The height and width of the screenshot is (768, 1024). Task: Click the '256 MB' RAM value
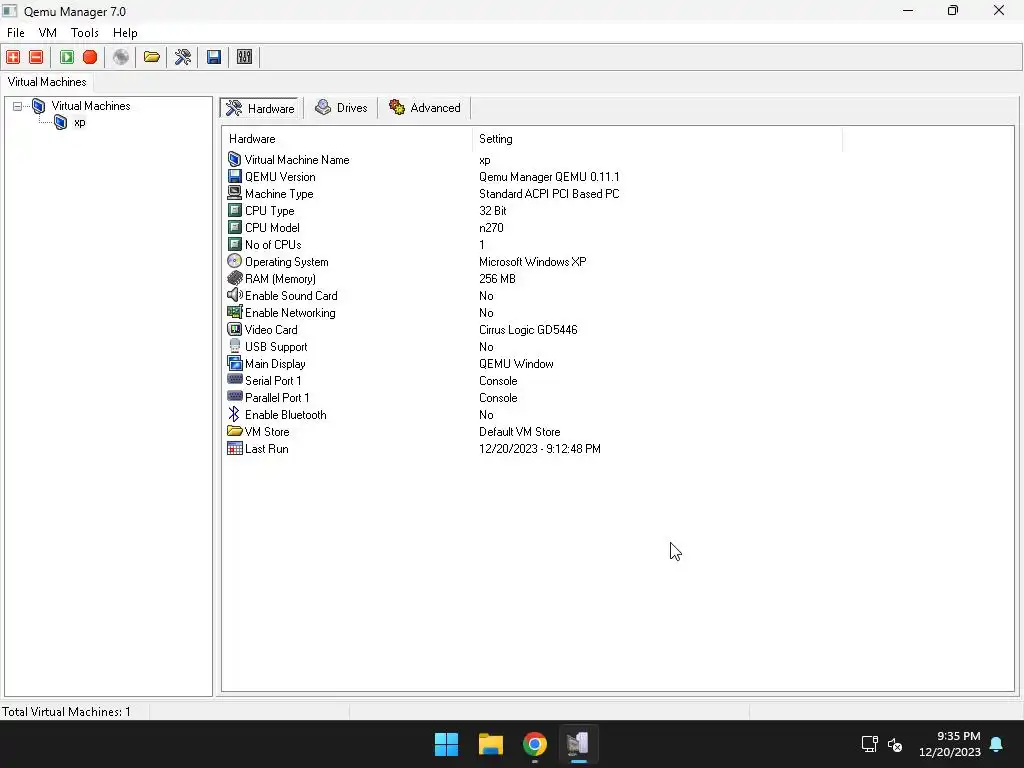point(497,278)
